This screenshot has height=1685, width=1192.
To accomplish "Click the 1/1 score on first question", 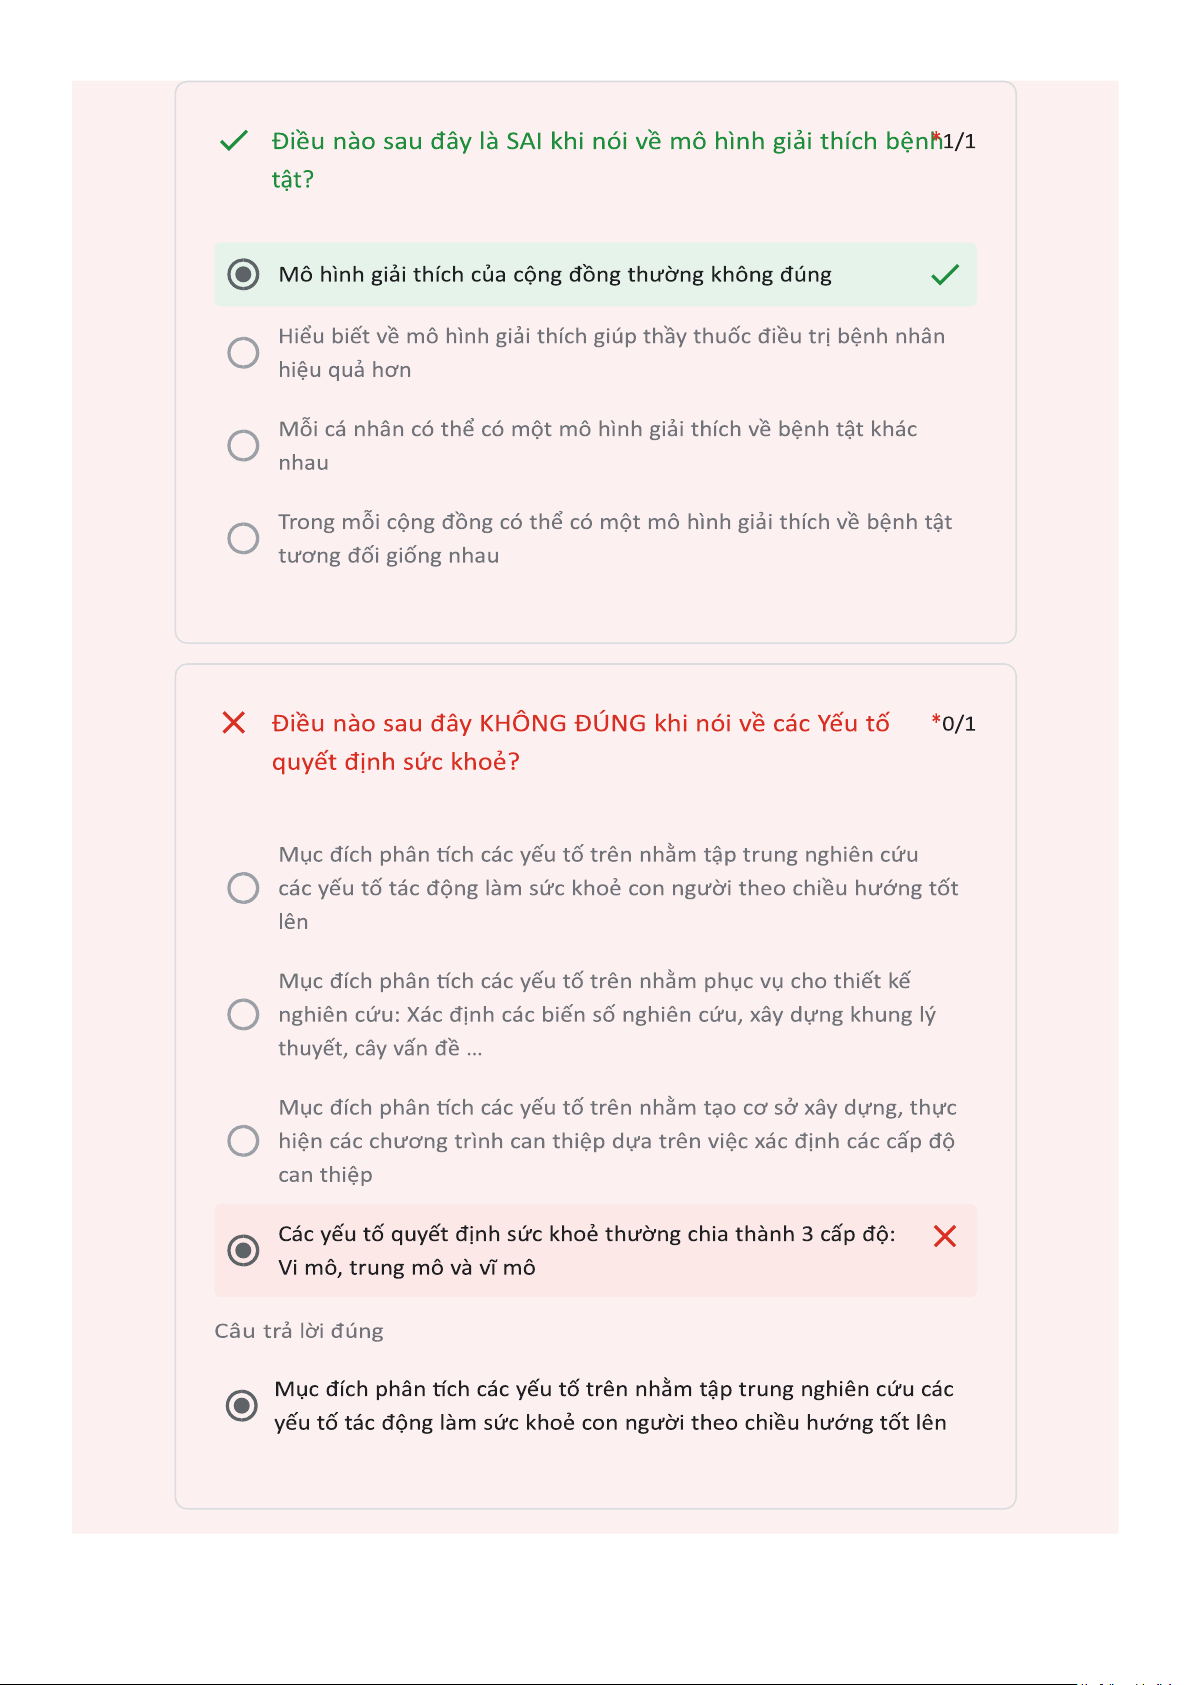I will (x=959, y=141).
